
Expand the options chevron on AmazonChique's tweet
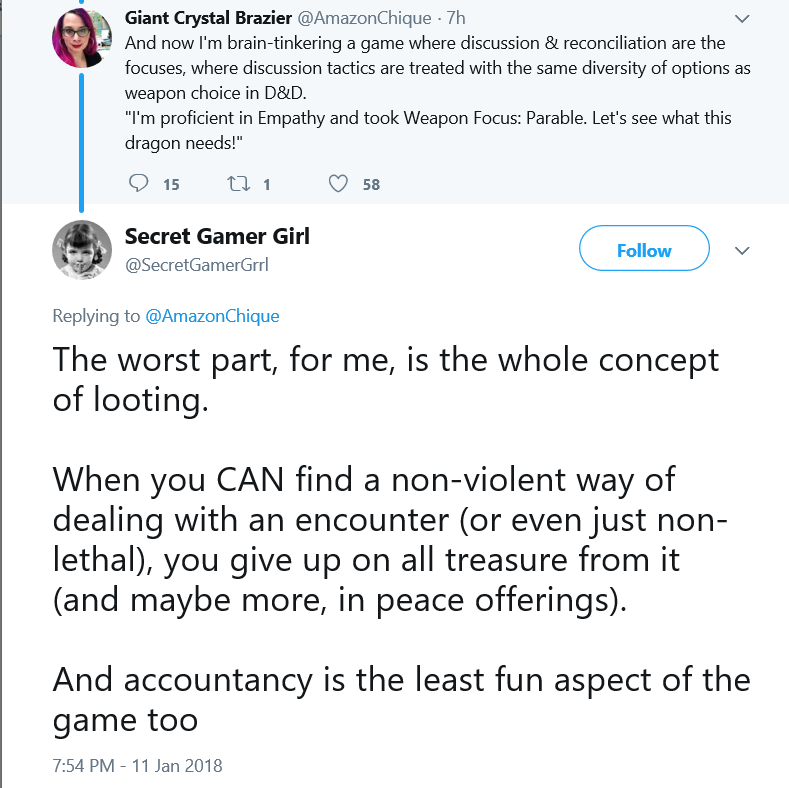[x=742, y=19]
